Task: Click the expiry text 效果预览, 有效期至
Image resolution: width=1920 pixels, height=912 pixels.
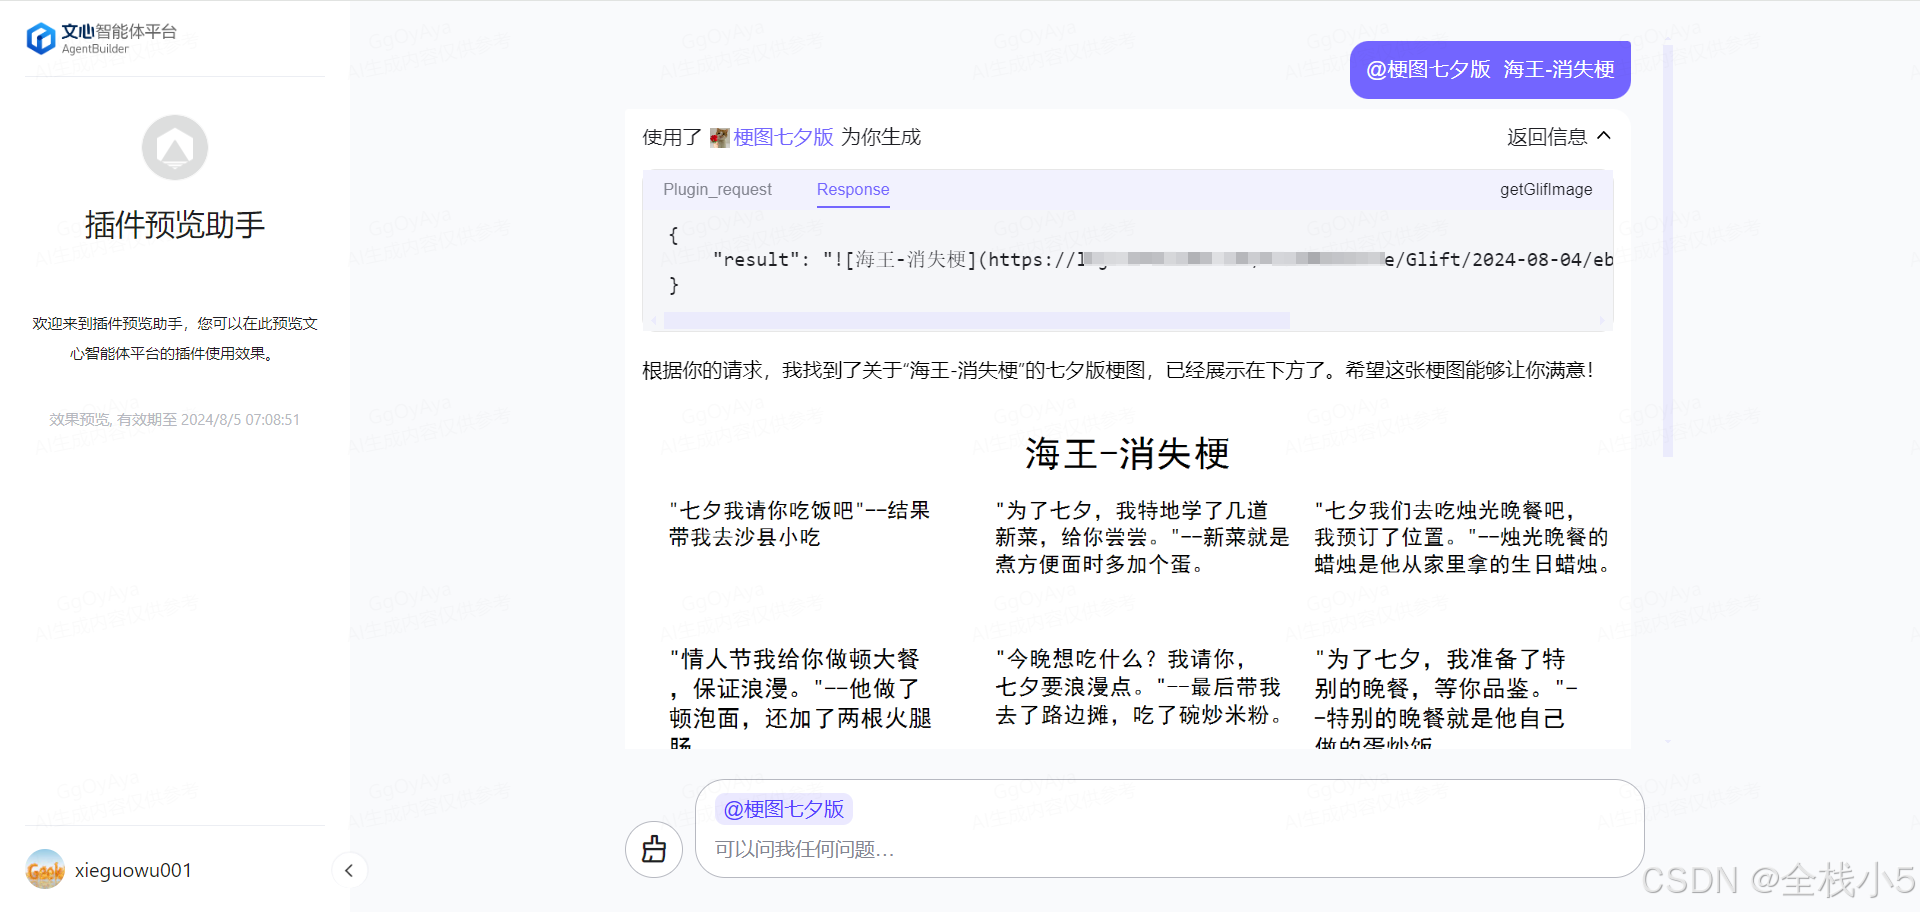Action: (x=175, y=420)
